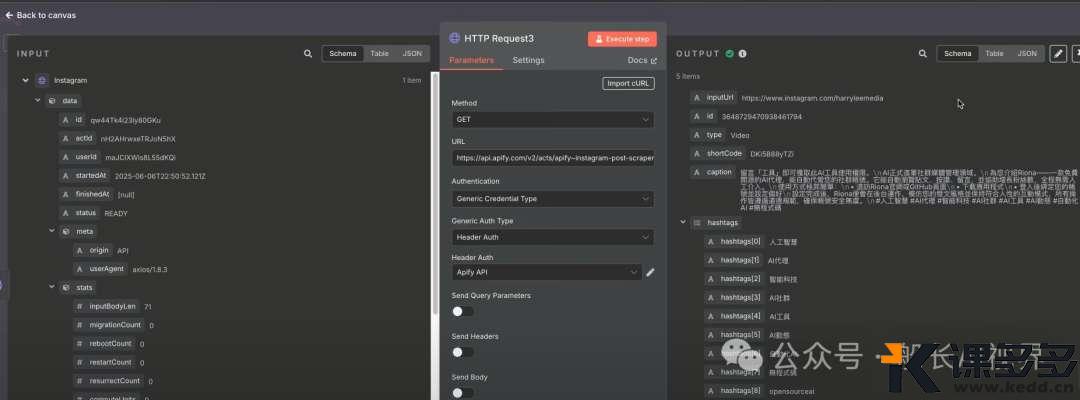Click the edit output pencil icon

point(1058,54)
